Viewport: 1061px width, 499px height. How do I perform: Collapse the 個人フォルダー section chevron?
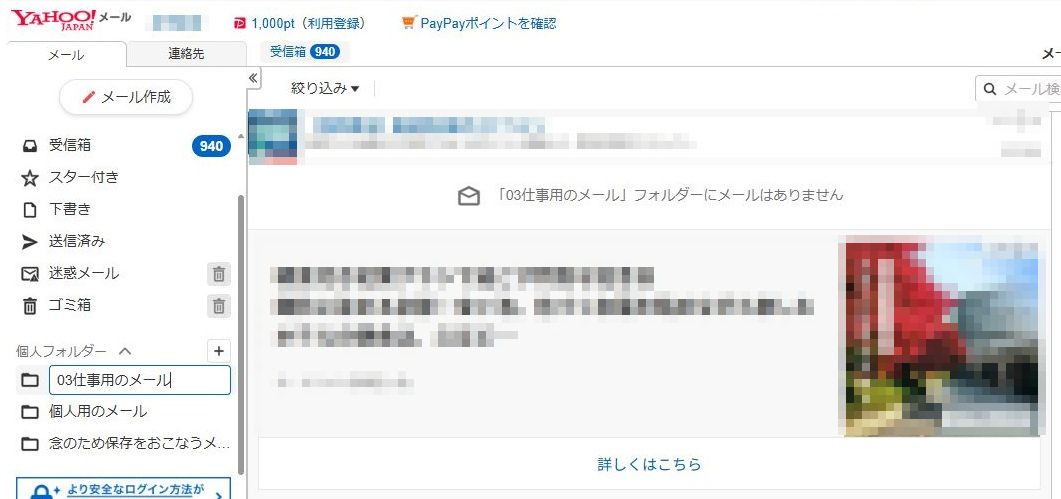(125, 351)
